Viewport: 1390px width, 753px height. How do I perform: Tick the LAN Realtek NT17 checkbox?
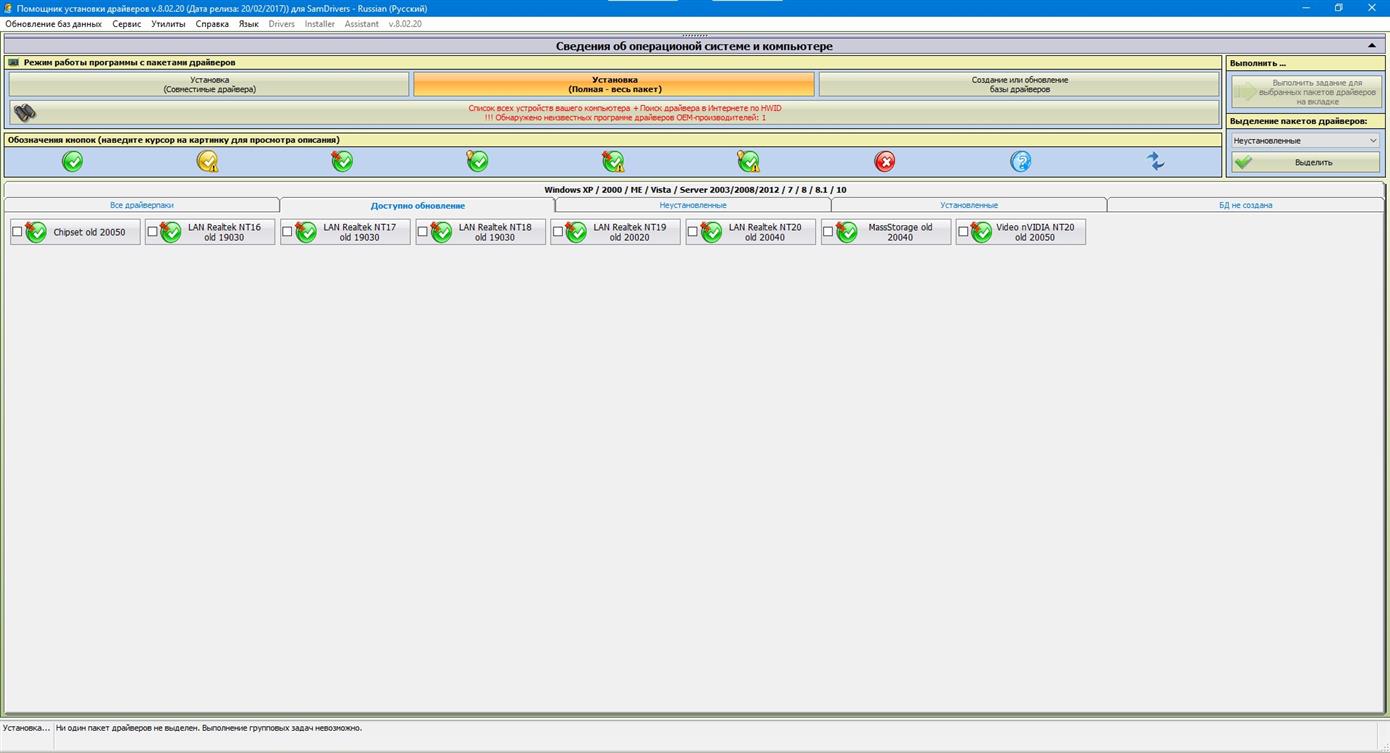point(287,232)
